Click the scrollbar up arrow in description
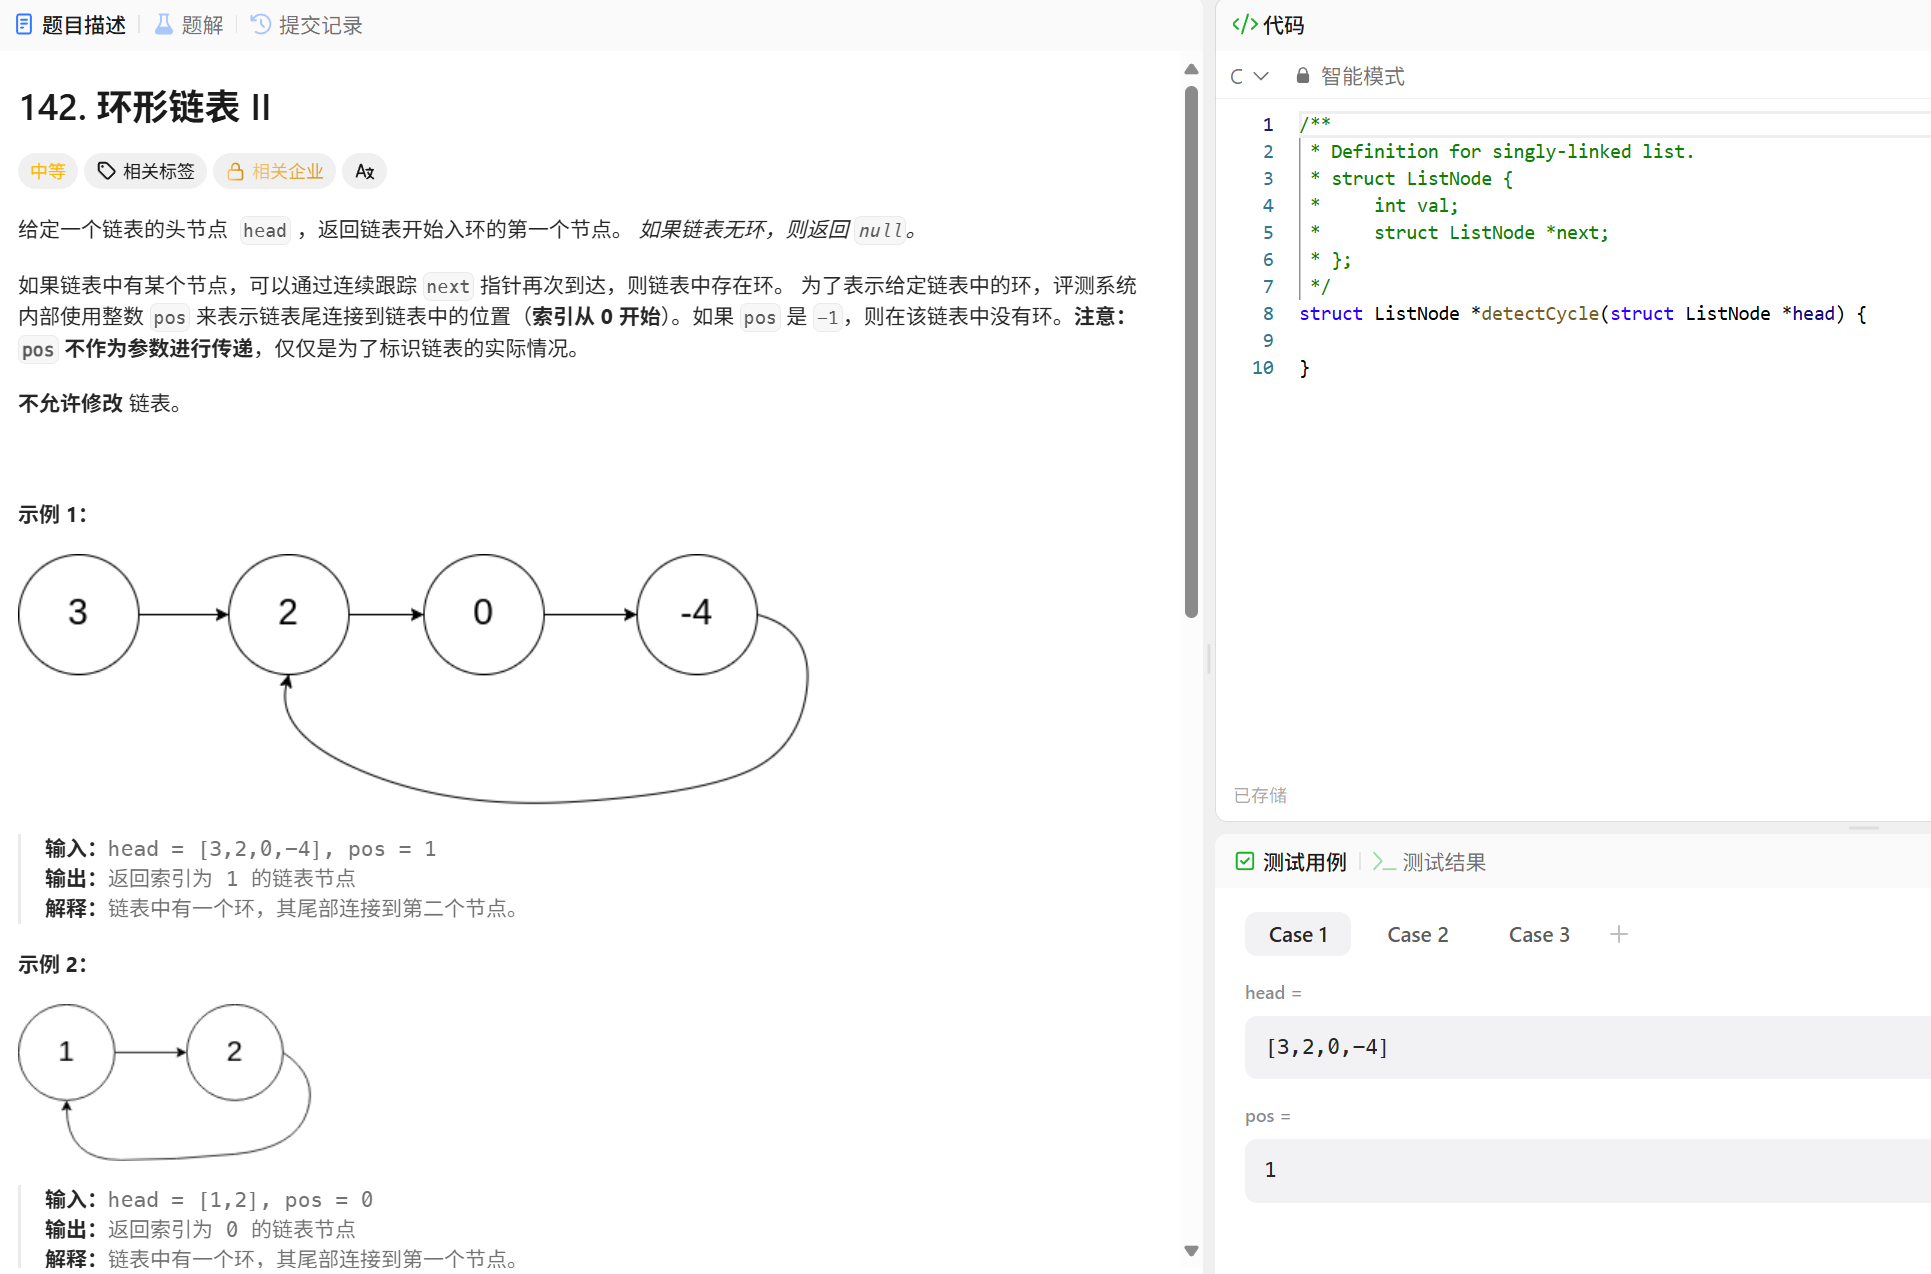Image resolution: width=1931 pixels, height=1274 pixels. click(1191, 69)
